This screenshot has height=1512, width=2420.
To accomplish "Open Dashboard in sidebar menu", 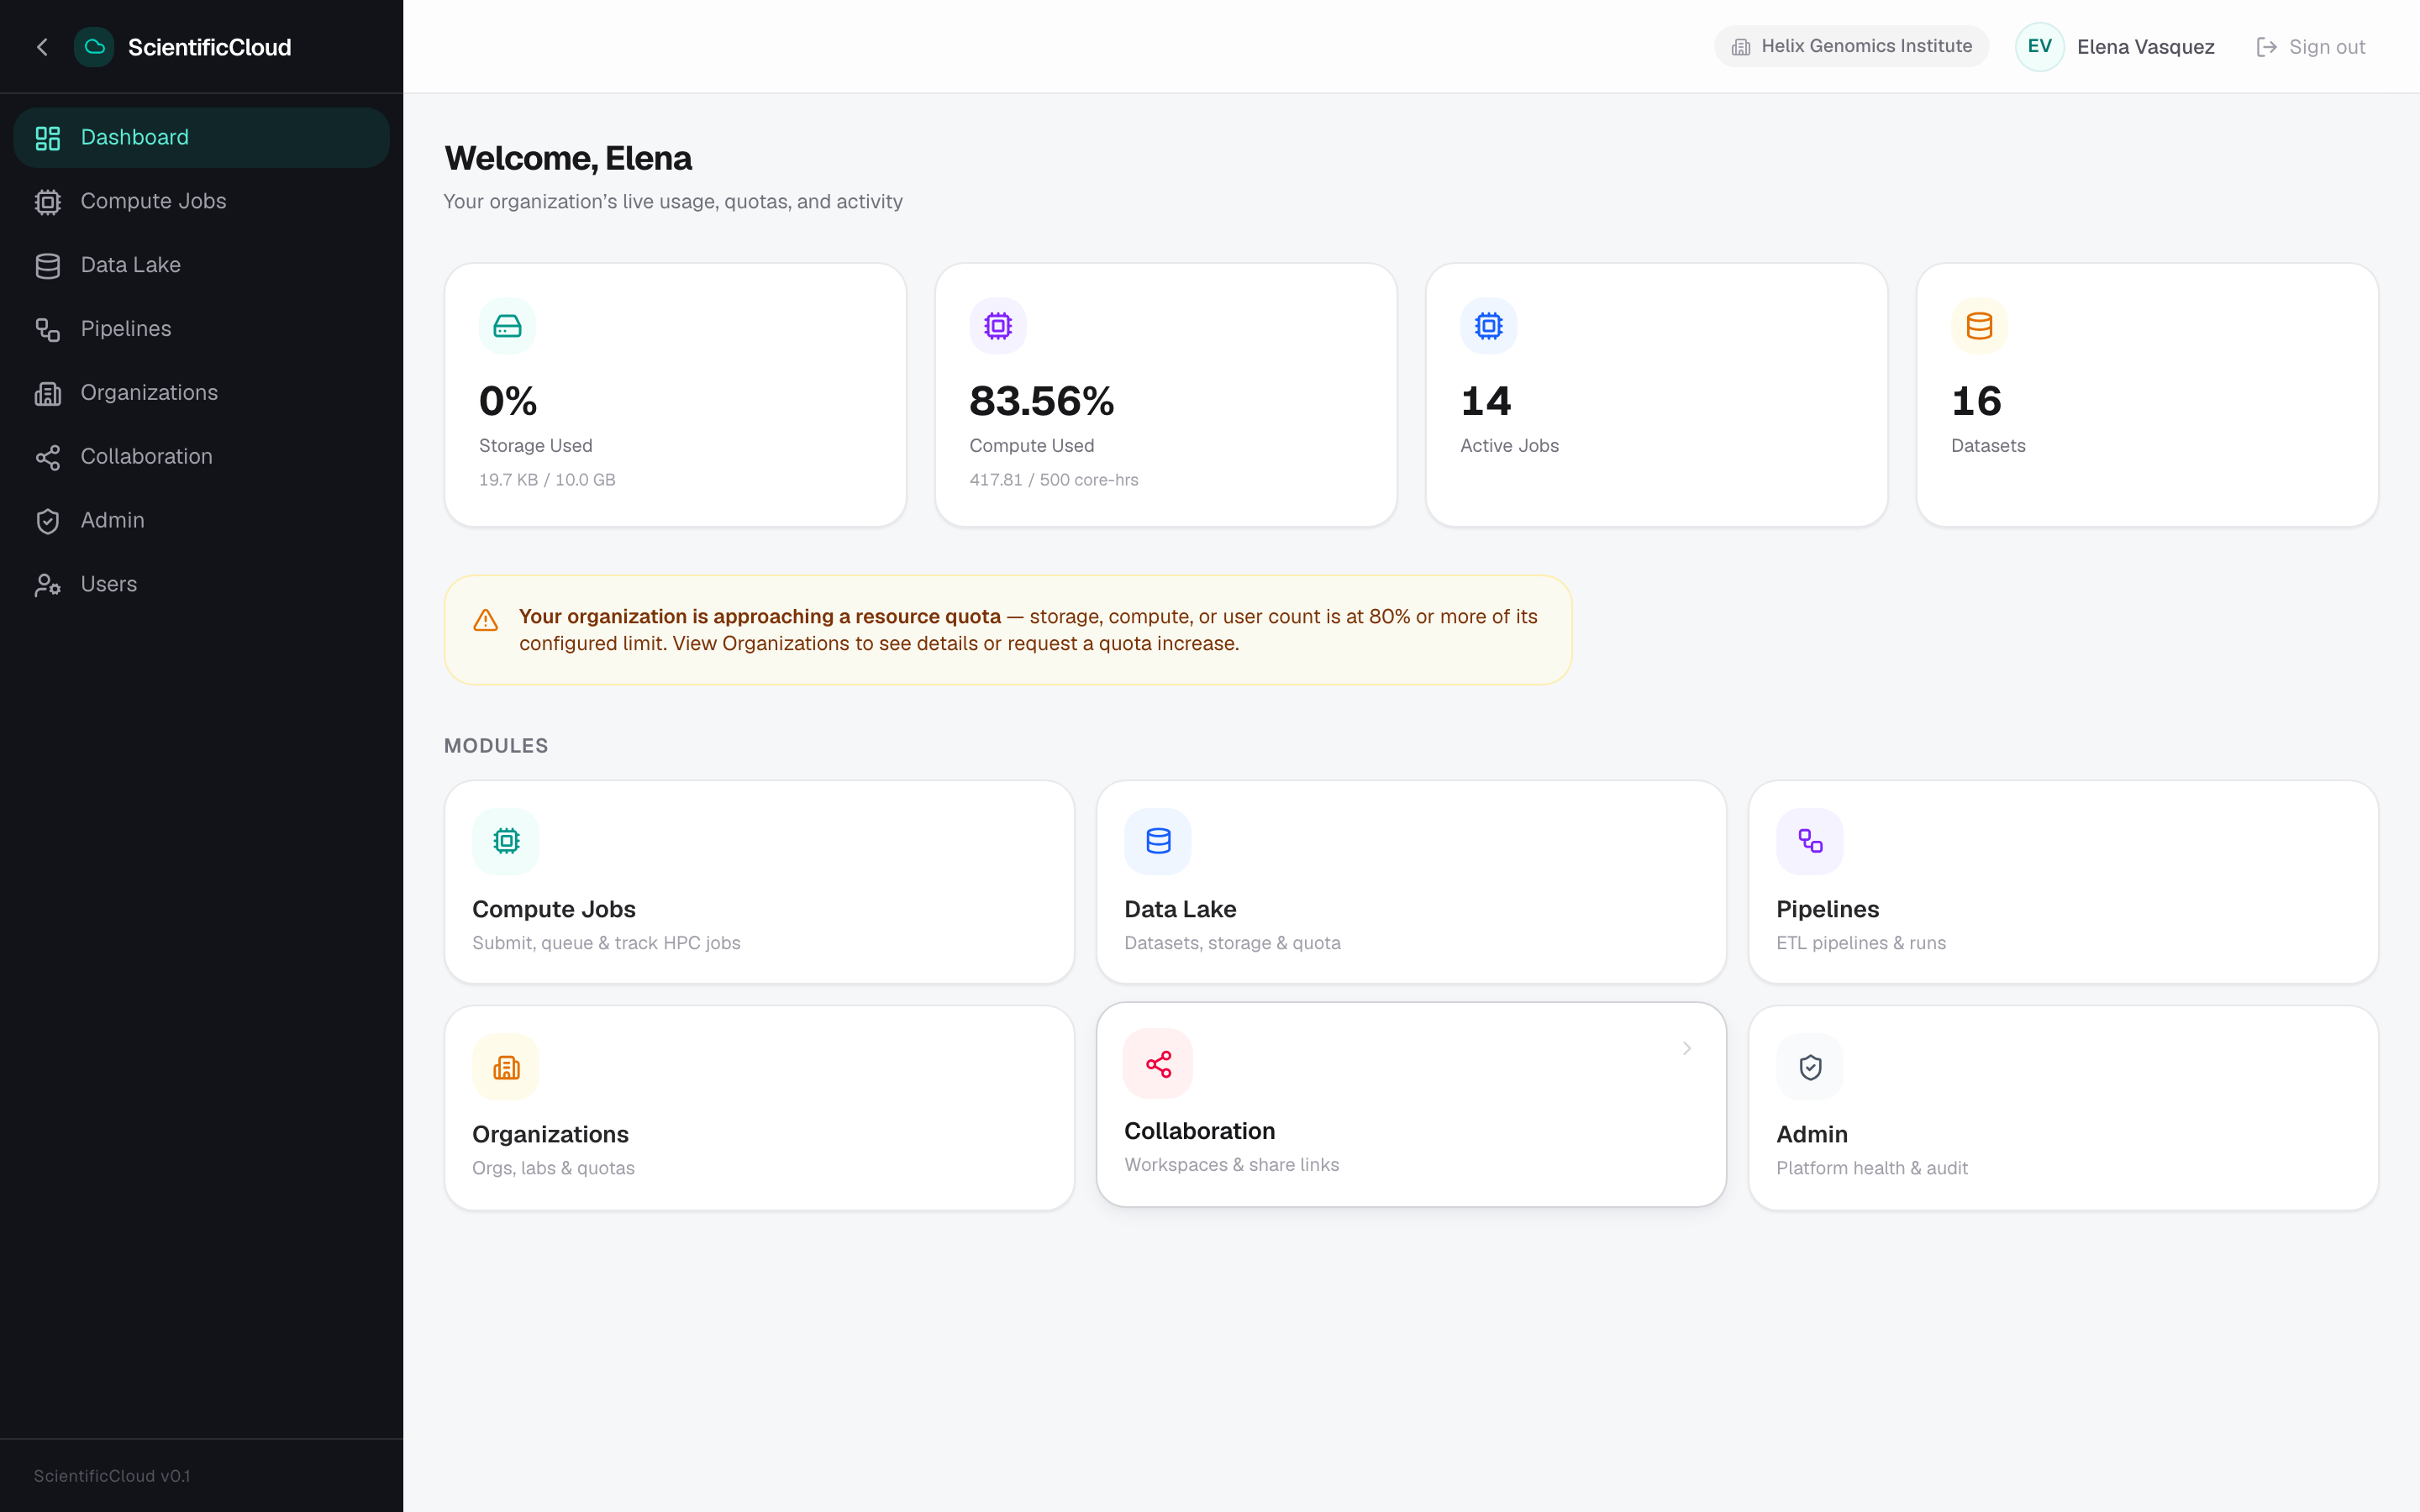I will pos(201,138).
